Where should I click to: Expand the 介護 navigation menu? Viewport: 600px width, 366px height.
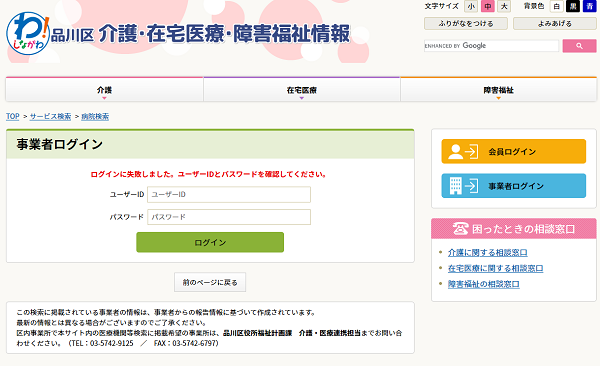click(x=104, y=90)
